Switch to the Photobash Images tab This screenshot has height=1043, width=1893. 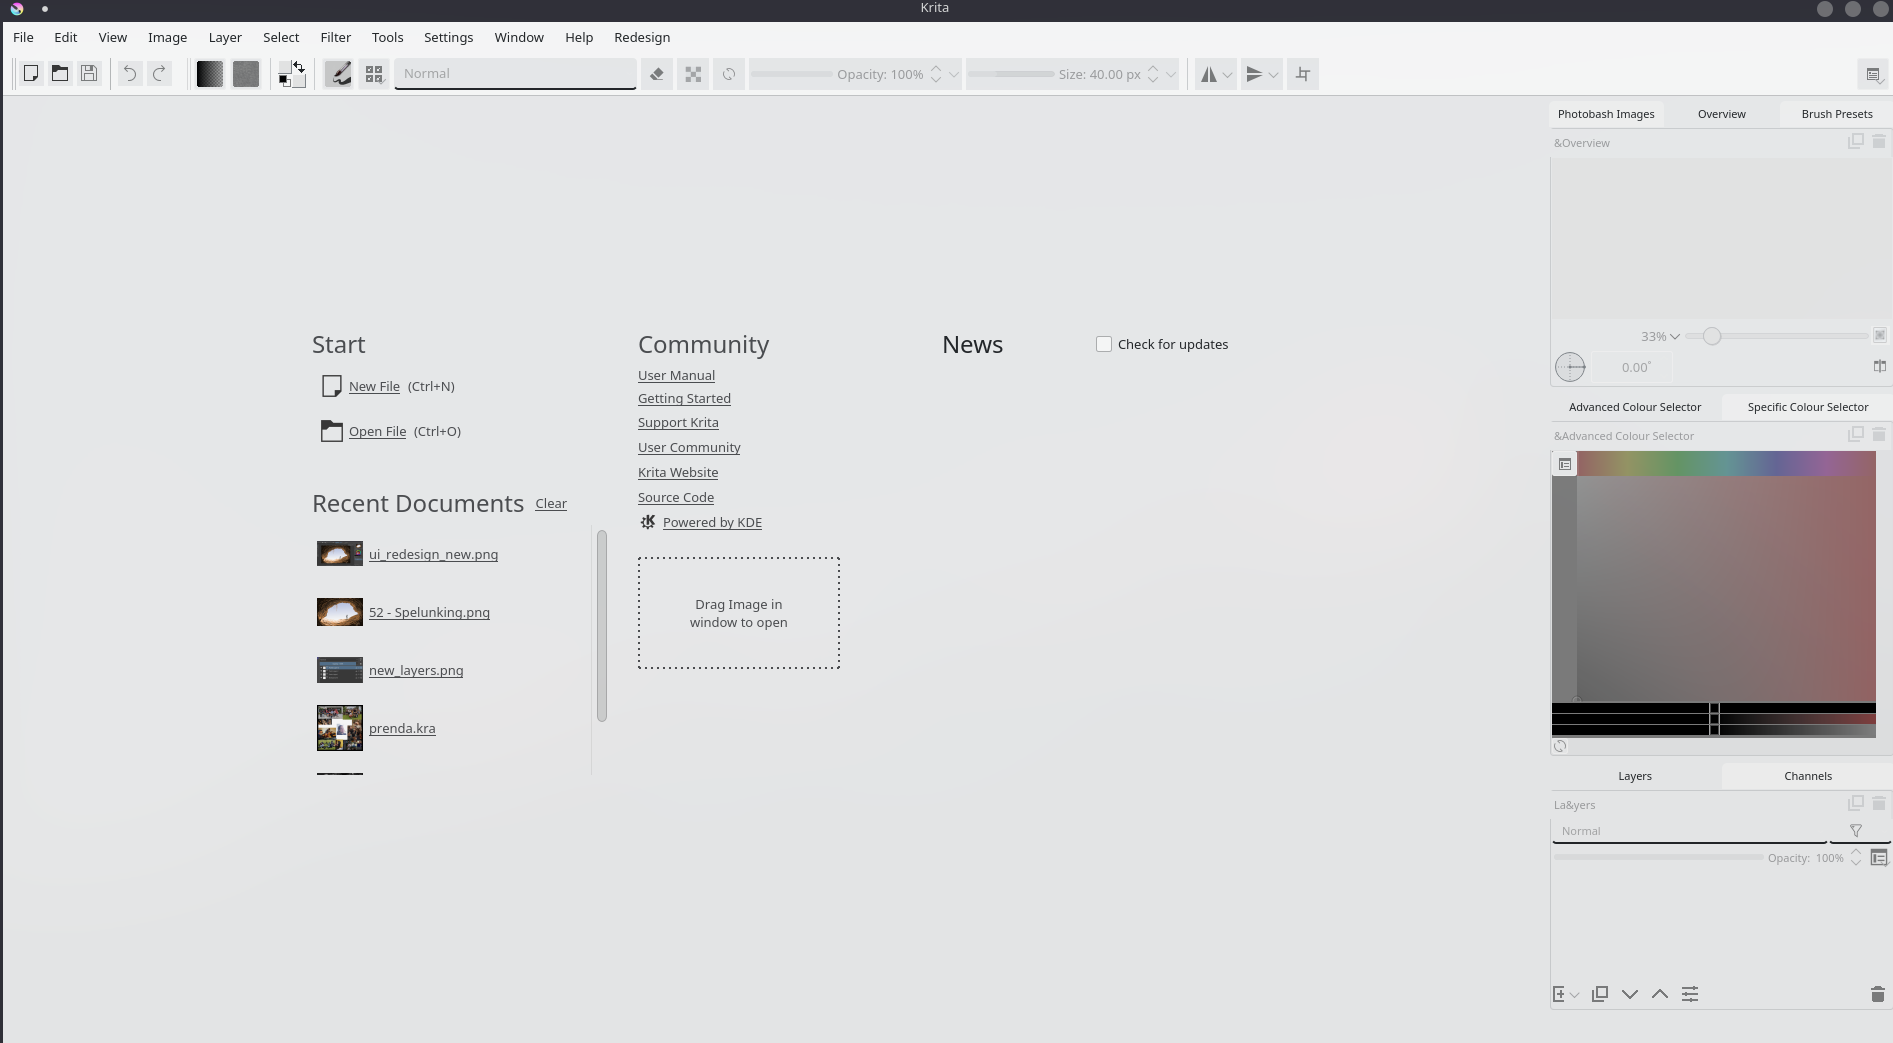(1605, 114)
